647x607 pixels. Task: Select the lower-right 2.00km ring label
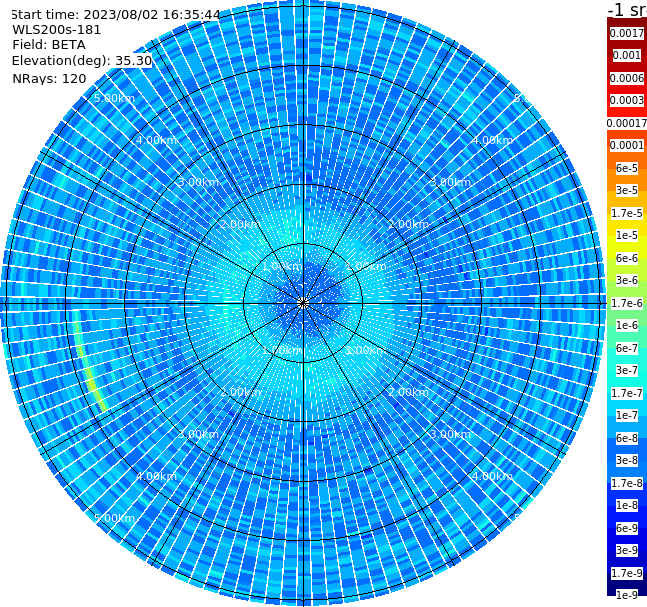(408, 392)
